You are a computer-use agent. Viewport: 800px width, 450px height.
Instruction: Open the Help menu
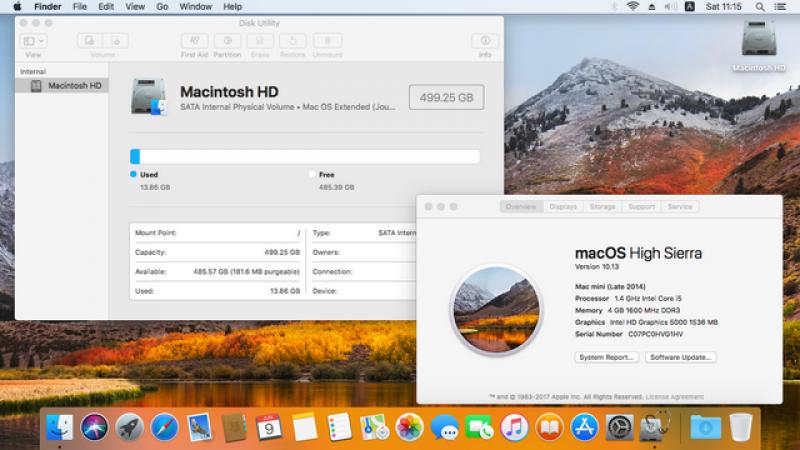233,7
